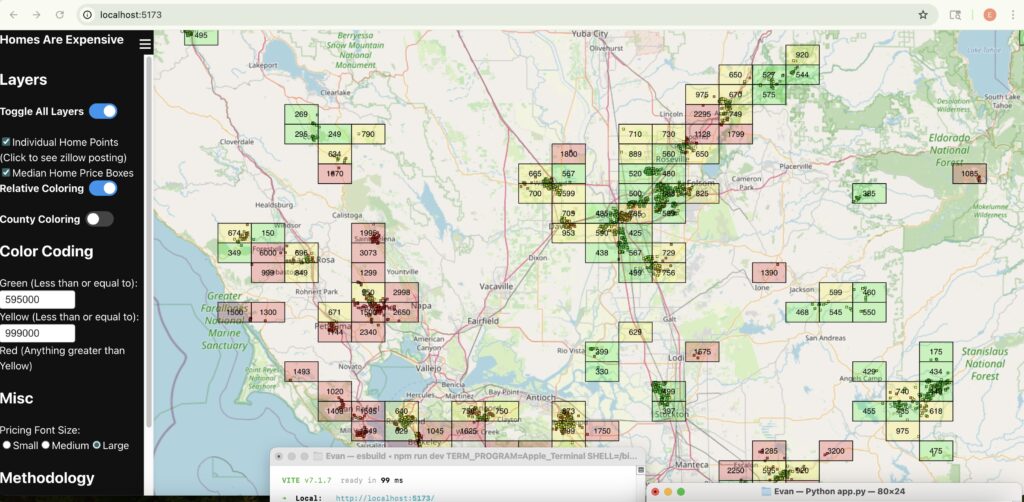
Task: Reload the page with refresh icon
Action: tap(60, 15)
